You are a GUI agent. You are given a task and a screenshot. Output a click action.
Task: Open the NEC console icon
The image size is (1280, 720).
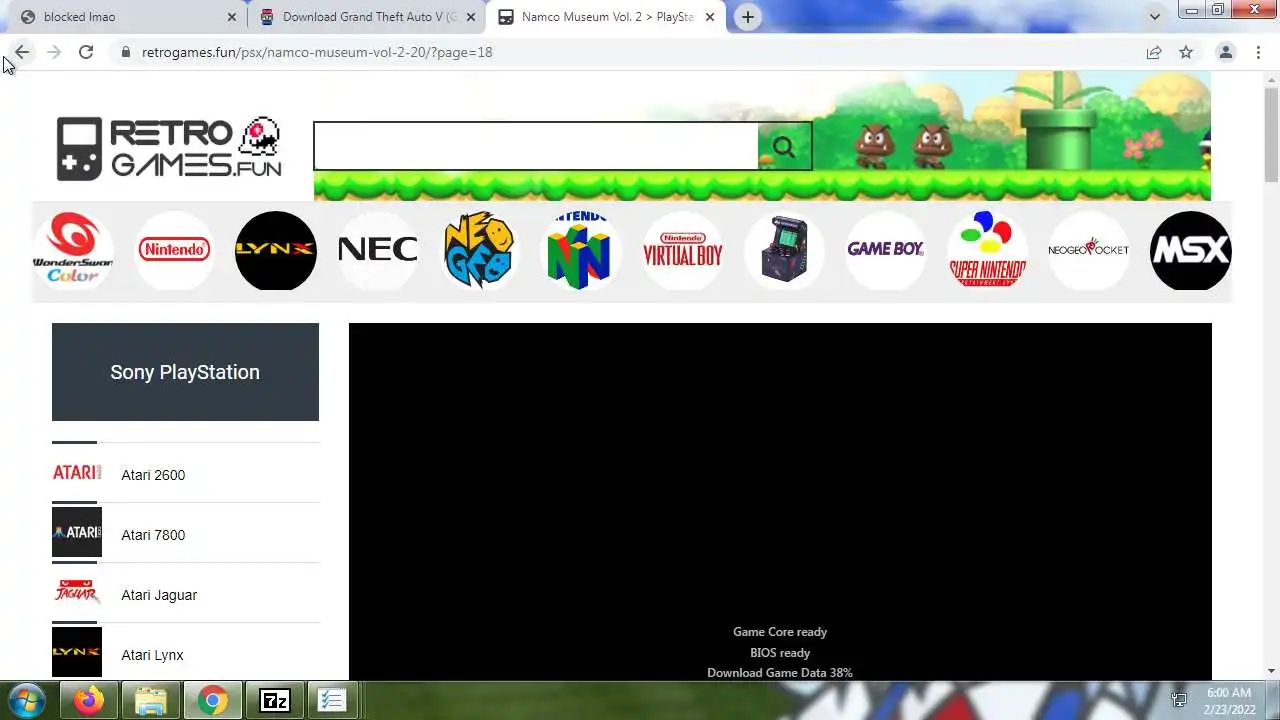377,250
